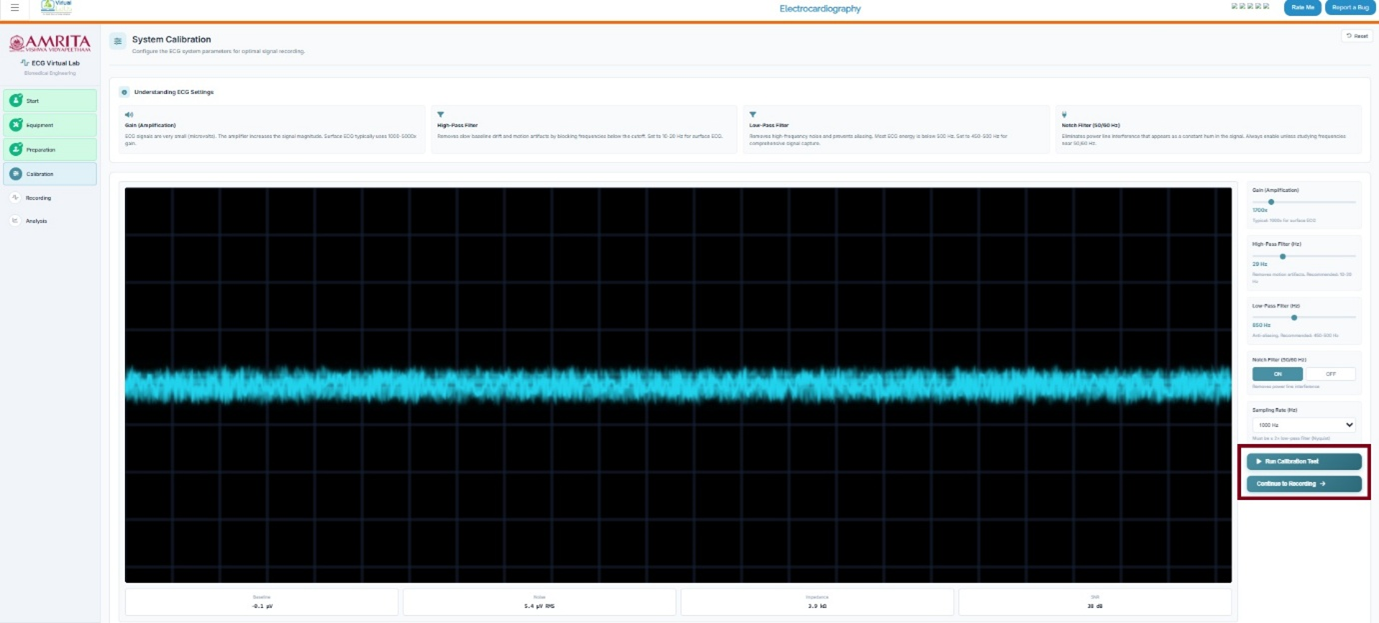Click the Understanding ECG Settings info icon
Image resolution: width=1379 pixels, height=623 pixels.
tap(124, 92)
